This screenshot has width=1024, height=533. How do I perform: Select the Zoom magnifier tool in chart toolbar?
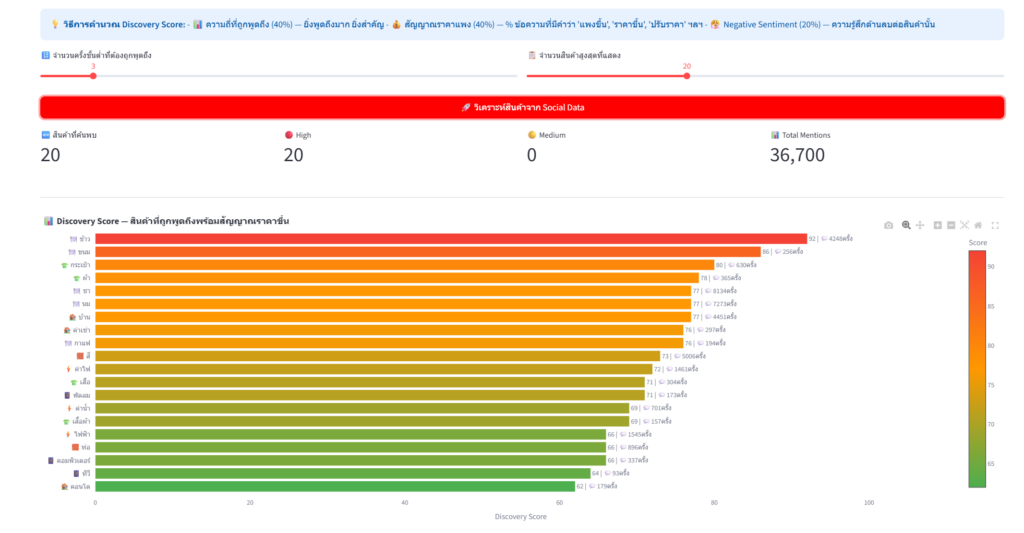(x=906, y=225)
